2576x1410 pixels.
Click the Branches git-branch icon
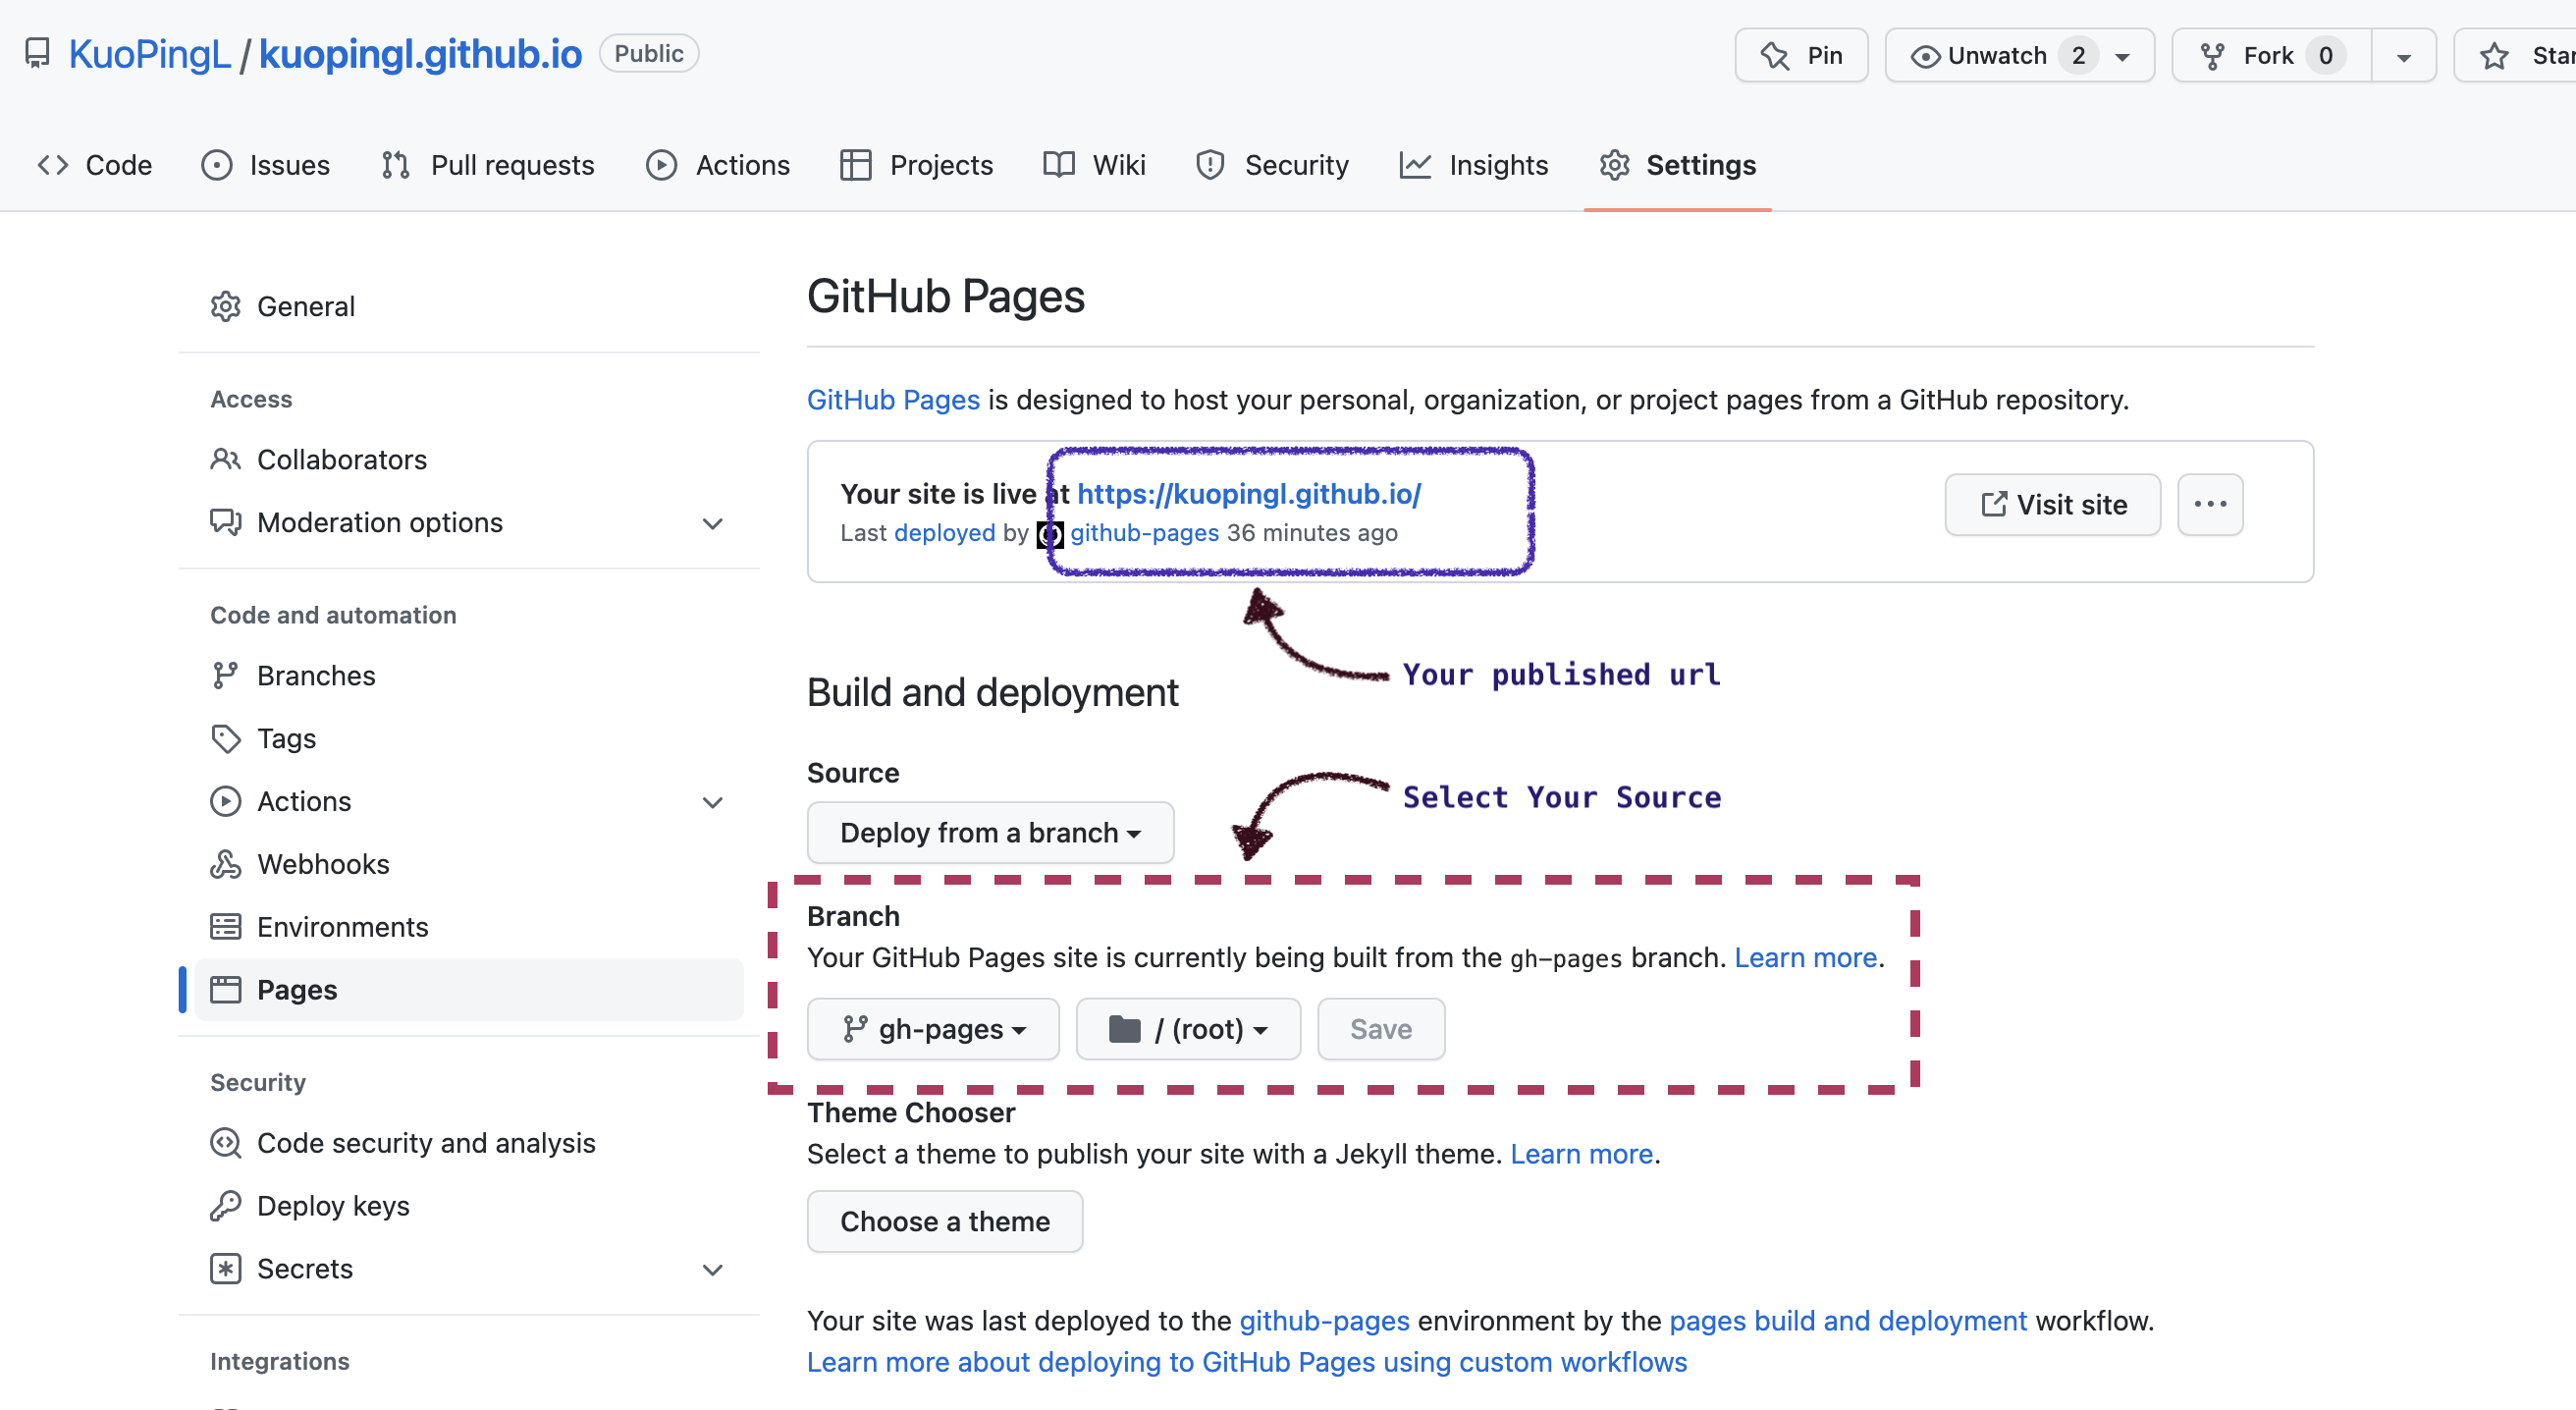(226, 675)
